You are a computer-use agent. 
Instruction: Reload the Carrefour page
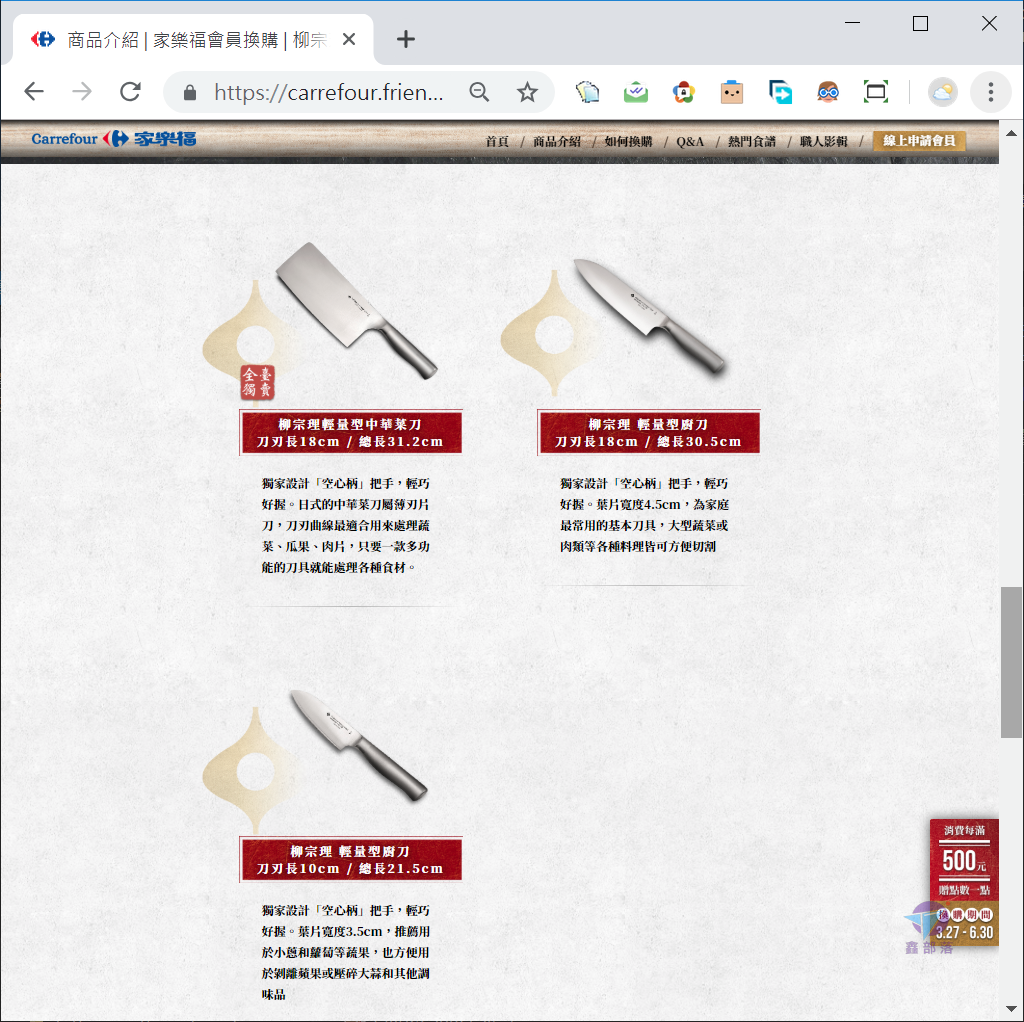[x=131, y=92]
